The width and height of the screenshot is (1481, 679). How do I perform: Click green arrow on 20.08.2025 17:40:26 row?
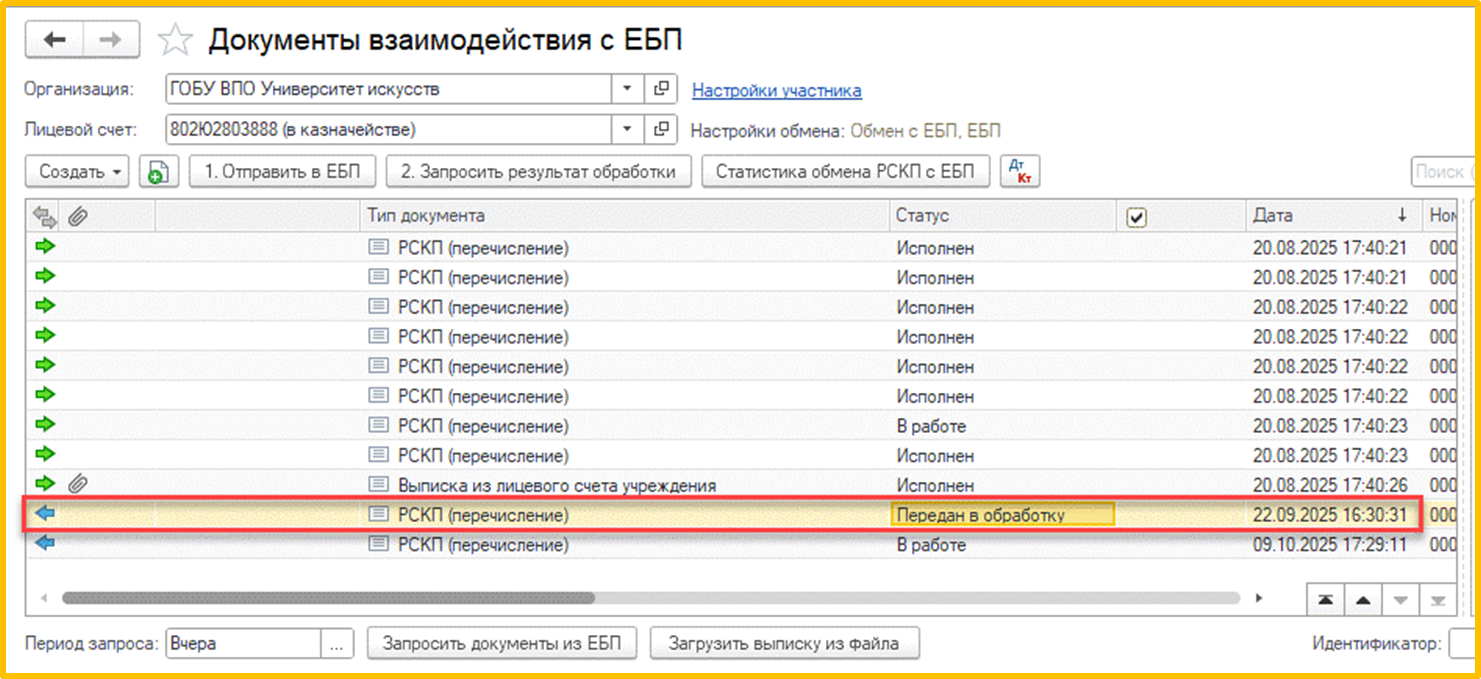point(45,484)
